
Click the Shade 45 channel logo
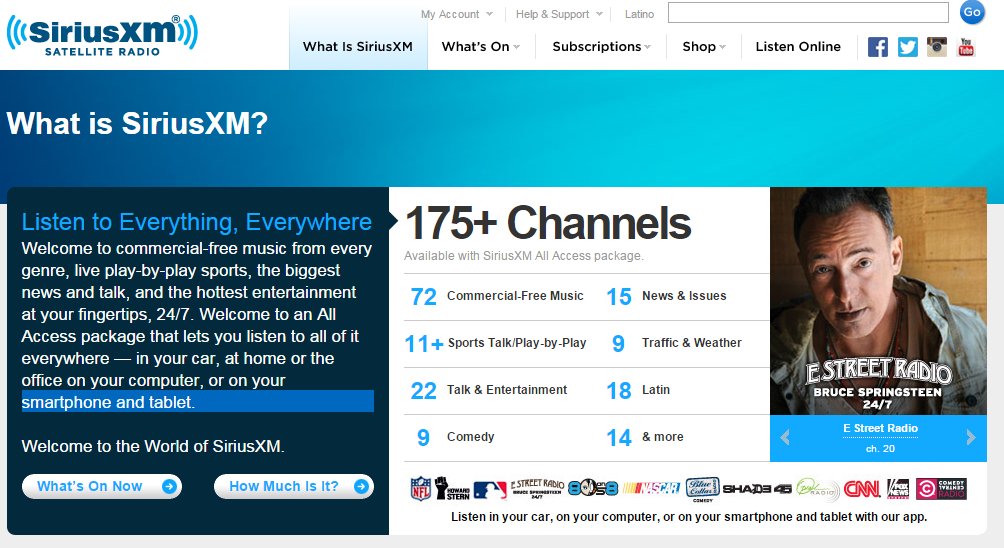757,489
